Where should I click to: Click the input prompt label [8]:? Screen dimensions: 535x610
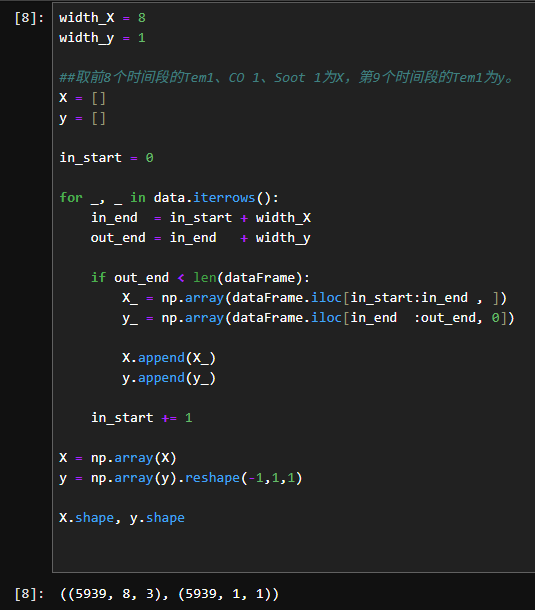[29, 18]
